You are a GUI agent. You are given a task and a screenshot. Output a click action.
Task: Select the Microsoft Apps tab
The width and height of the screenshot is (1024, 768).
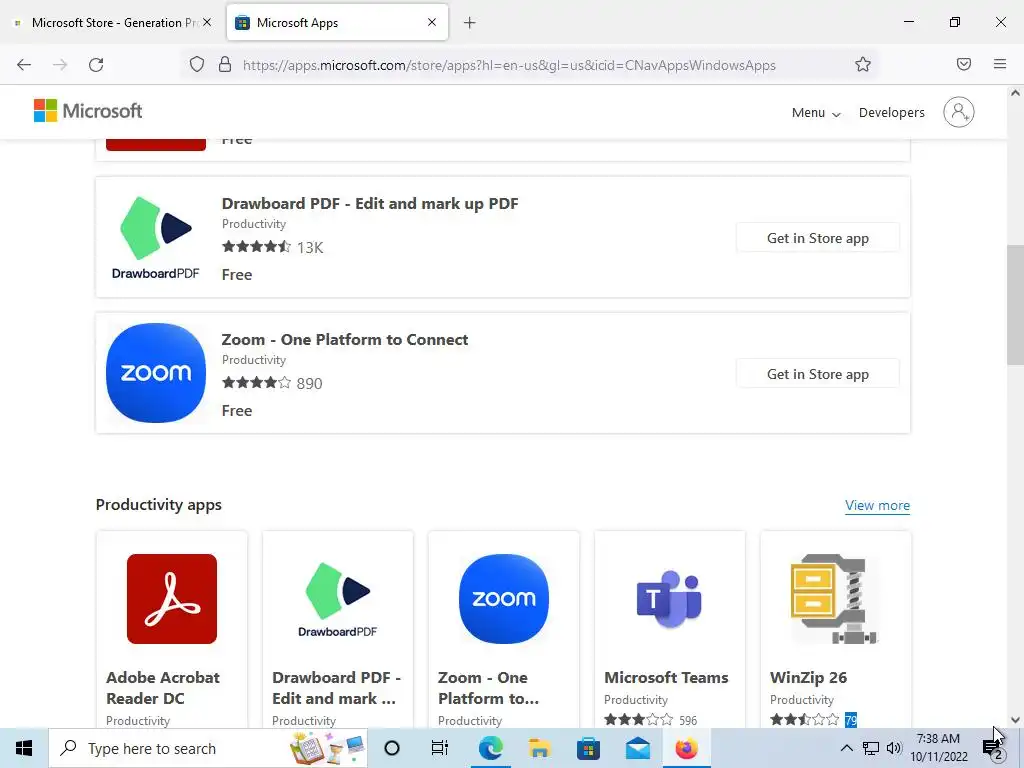coord(338,23)
